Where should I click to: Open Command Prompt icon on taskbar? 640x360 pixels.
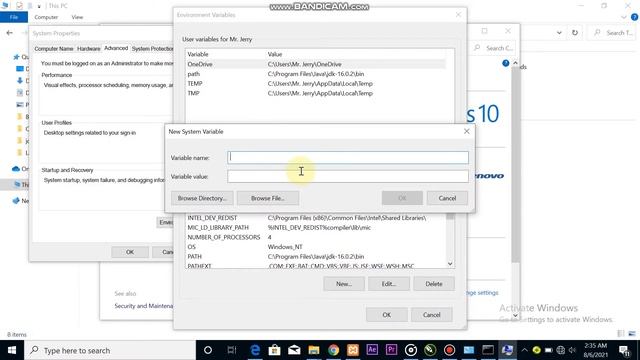pos(488,350)
